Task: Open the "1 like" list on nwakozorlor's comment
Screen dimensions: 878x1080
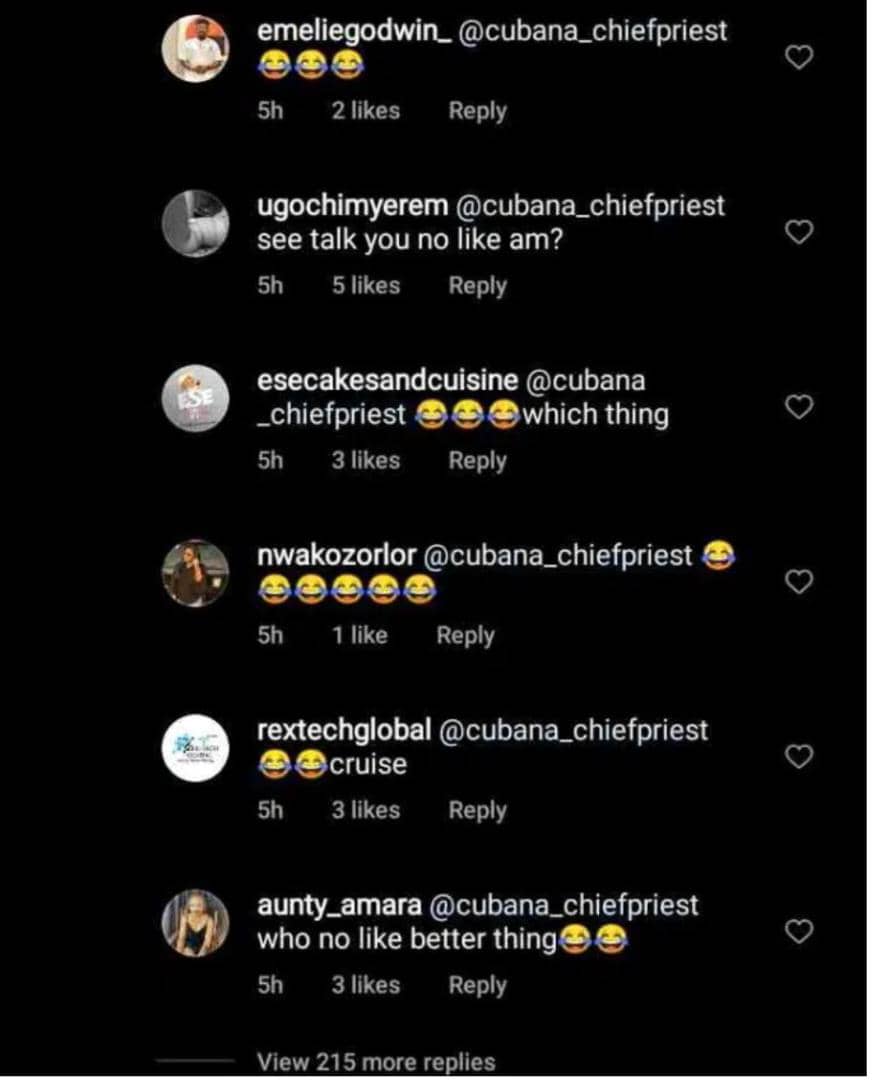Action: pos(359,635)
